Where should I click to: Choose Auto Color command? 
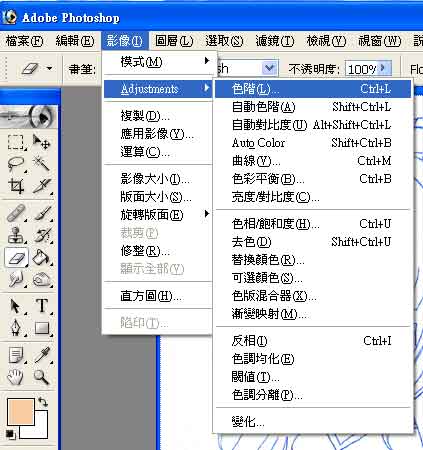click(x=313, y=143)
